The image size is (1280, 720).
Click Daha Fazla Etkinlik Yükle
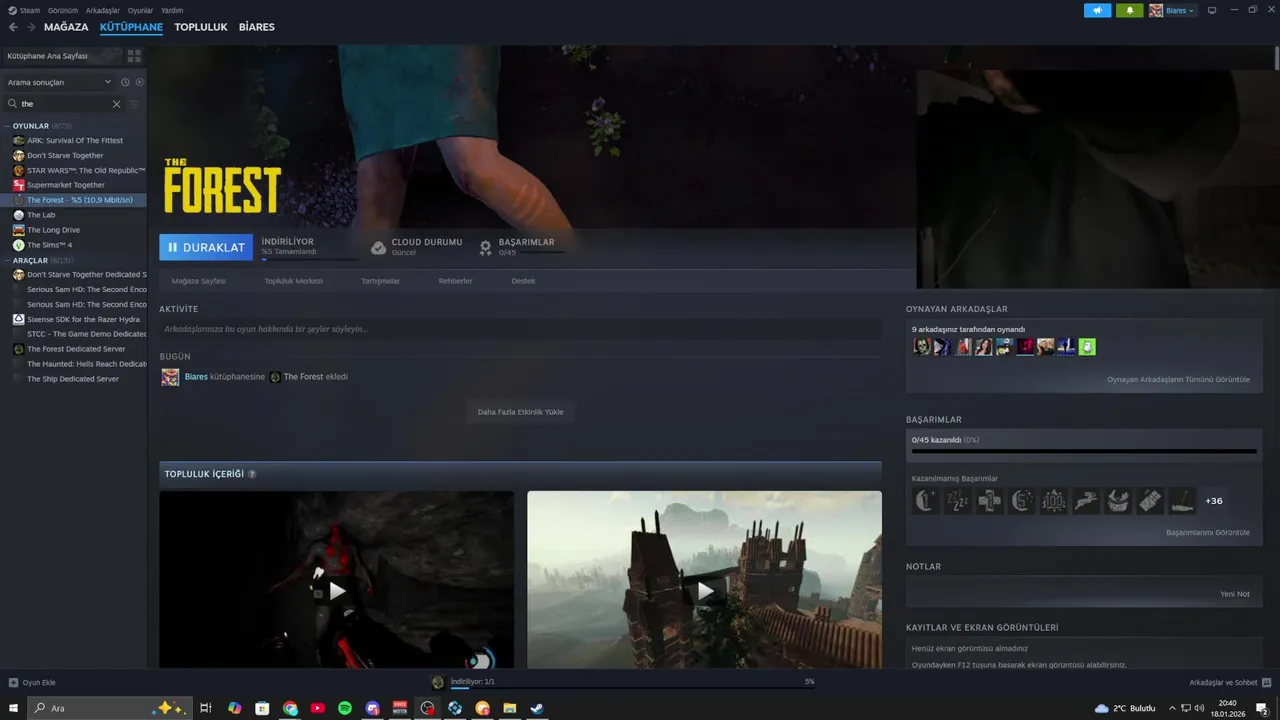[x=520, y=412]
